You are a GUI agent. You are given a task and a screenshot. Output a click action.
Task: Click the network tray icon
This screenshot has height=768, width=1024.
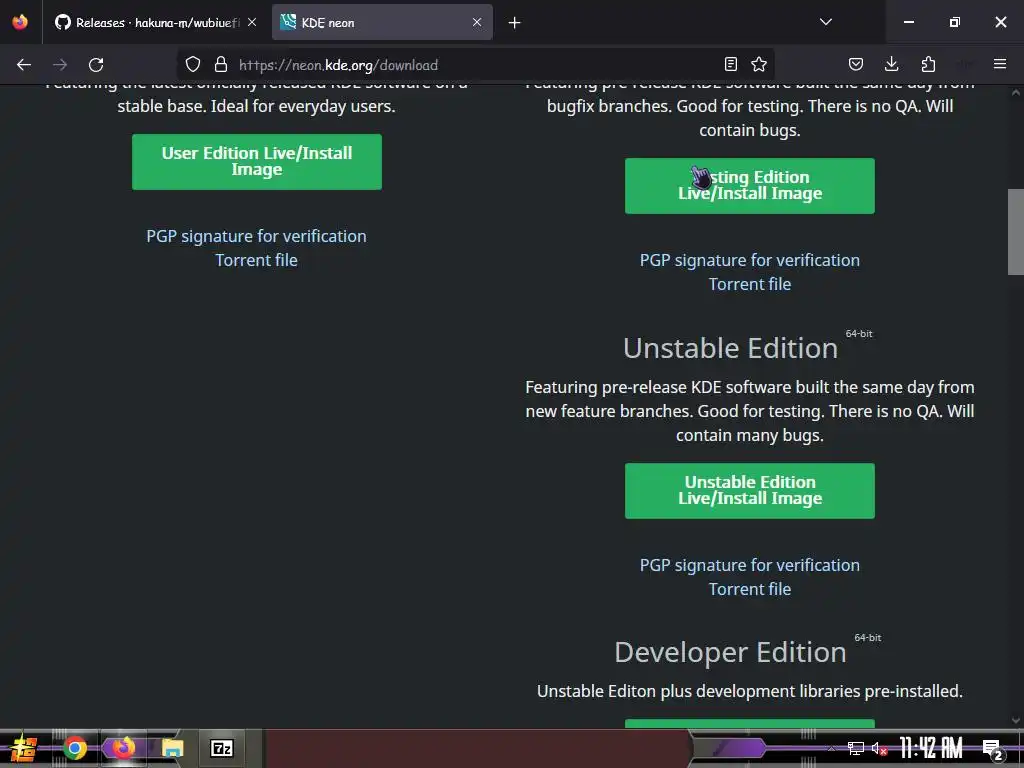coord(856,748)
